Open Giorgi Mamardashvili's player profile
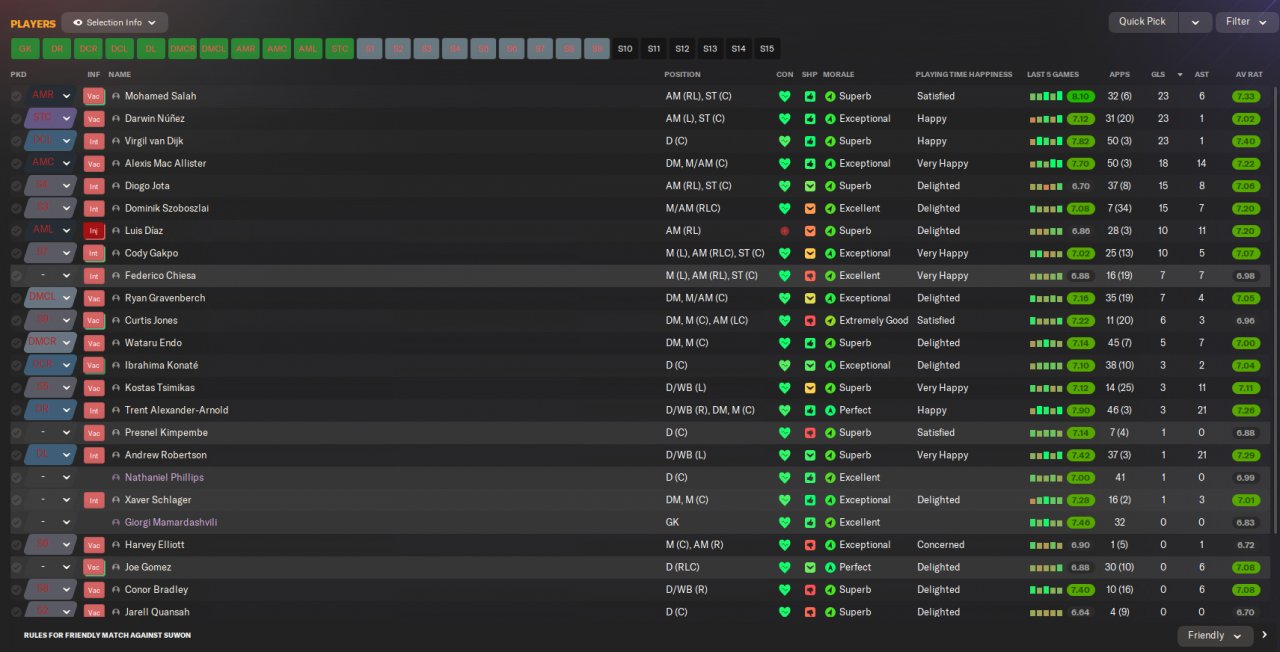Viewport: 1280px width, 652px height. [171, 522]
